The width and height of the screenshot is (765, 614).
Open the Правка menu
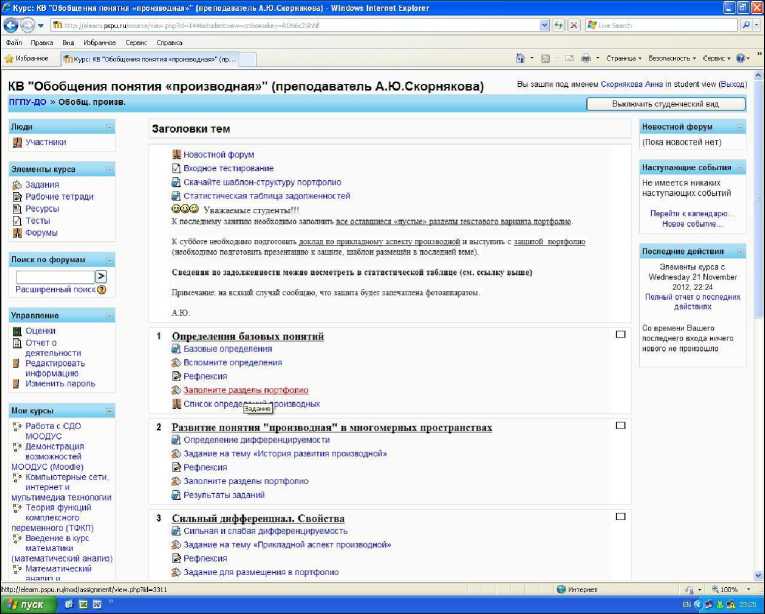coord(42,43)
